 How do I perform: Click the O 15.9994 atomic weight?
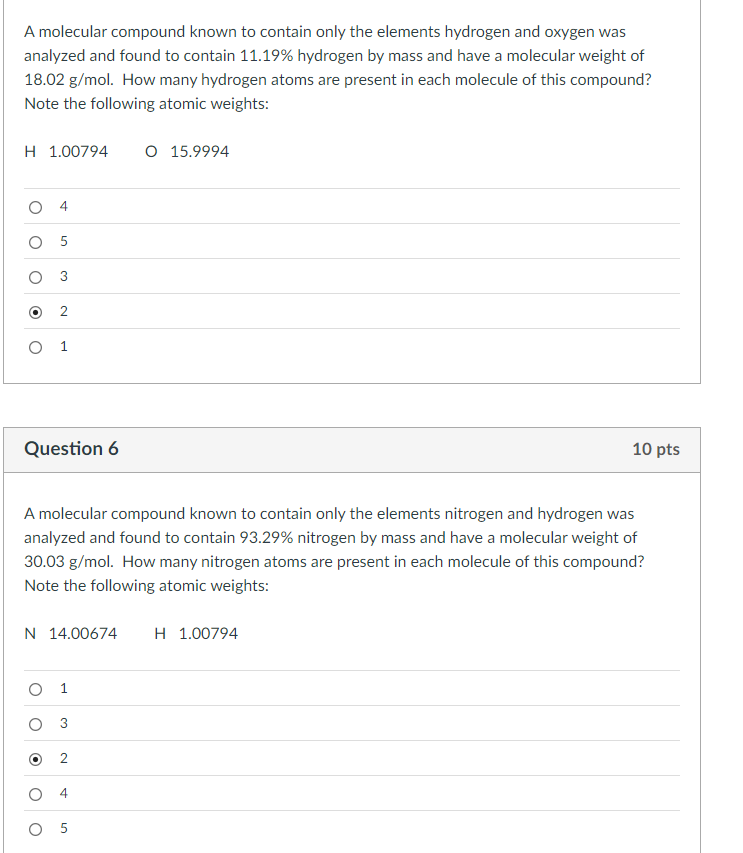click(x=187, y=152)
